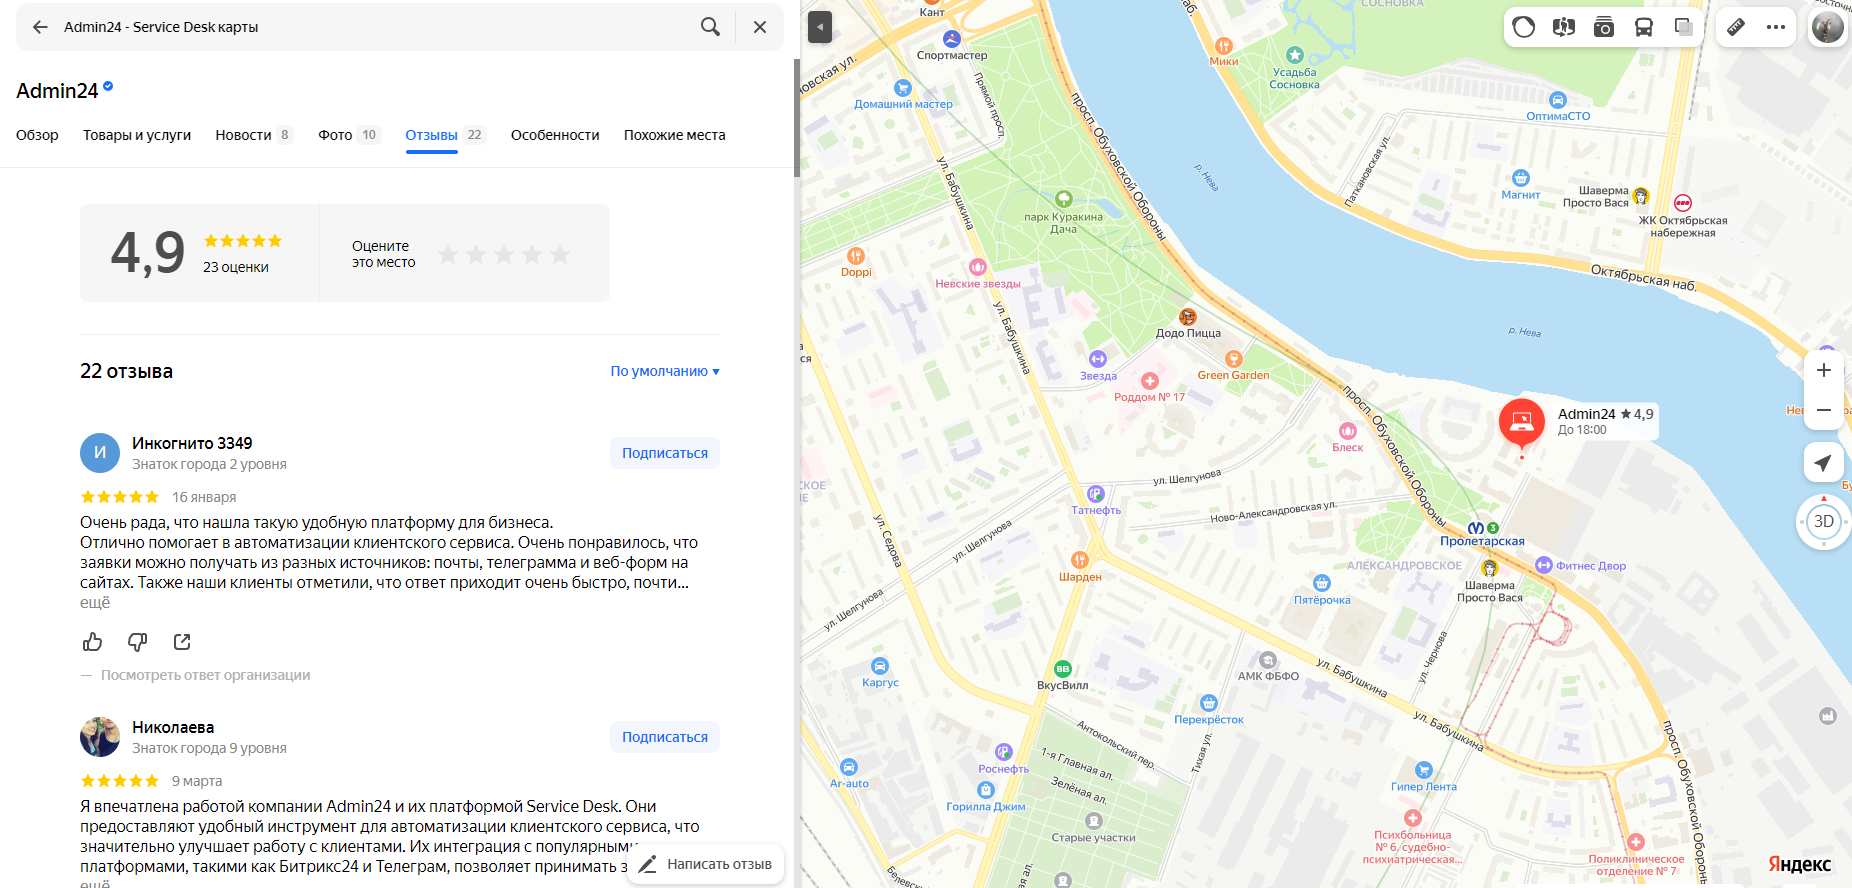Image resolution: width=1852 pixels, height=888 pixels.
Task: Go back using the arrow
Action: tap(40, 27)
